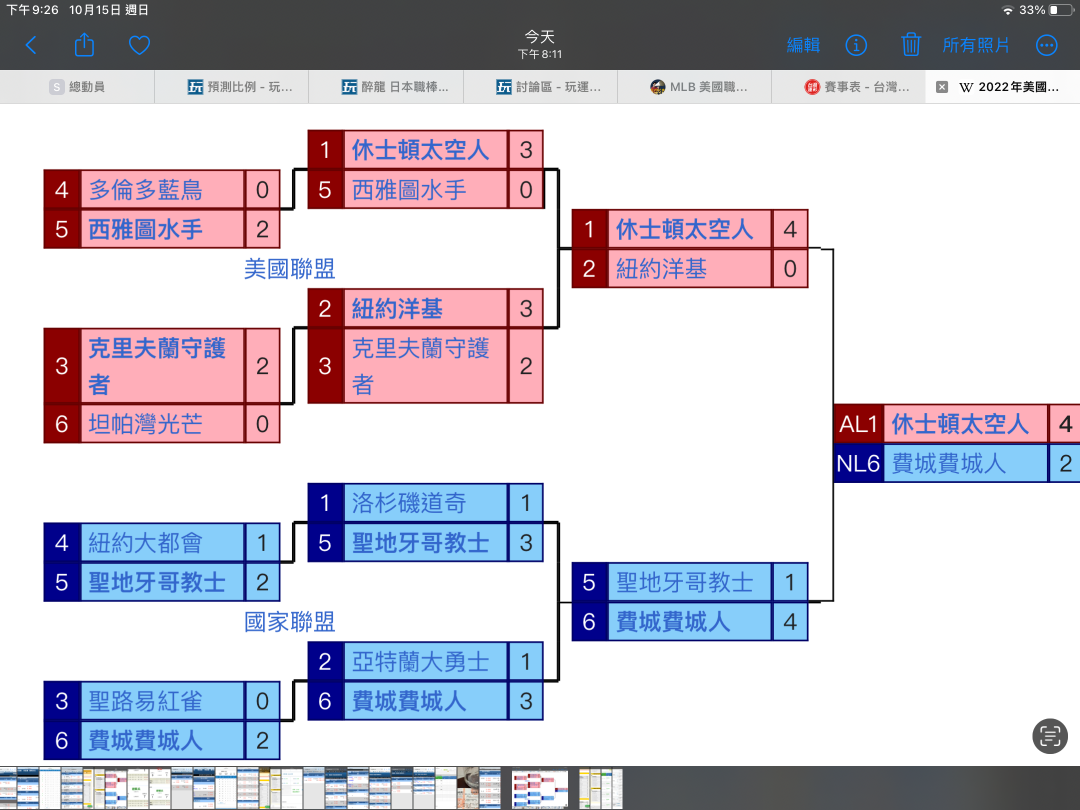
Task: Select the MLB 美國職 tab
Action: click(x=694, y=87)
